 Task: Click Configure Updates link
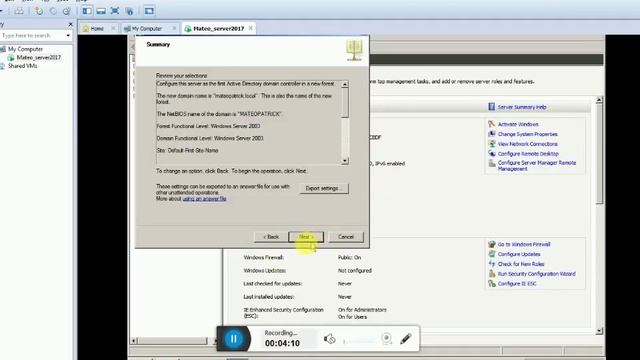(x=519, y=254)
